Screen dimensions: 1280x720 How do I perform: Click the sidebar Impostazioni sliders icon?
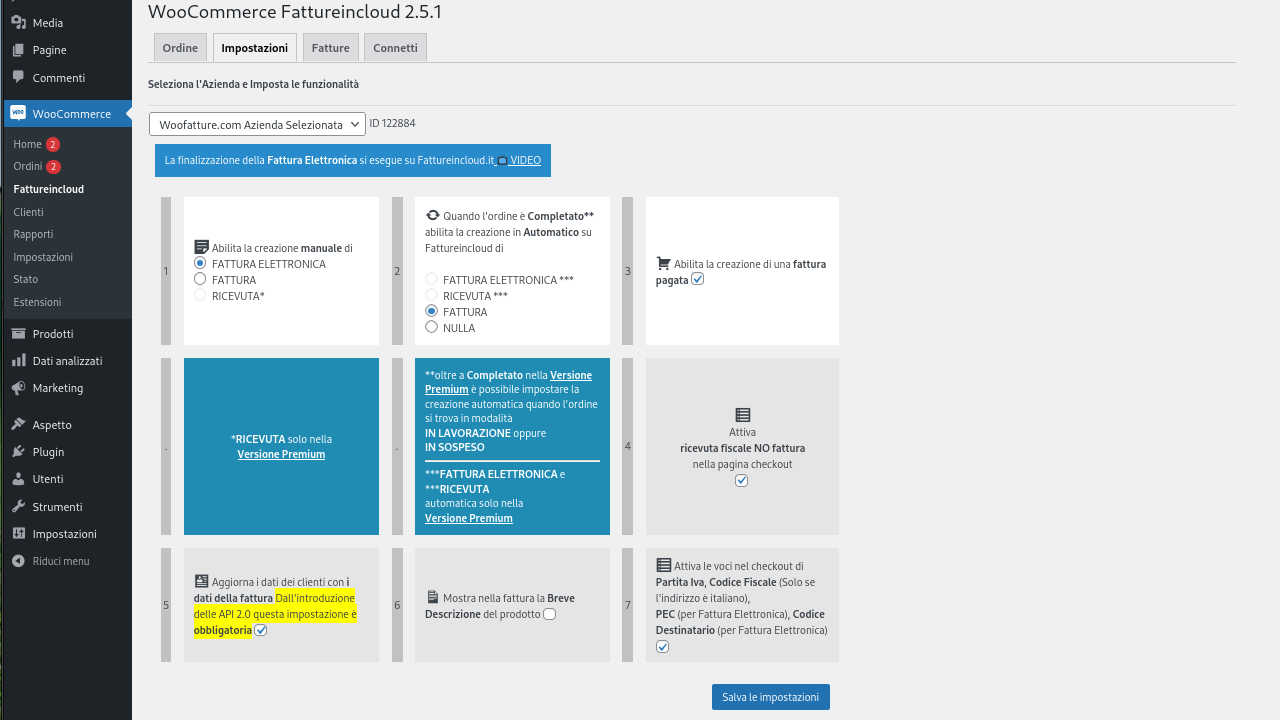(18, 534)
